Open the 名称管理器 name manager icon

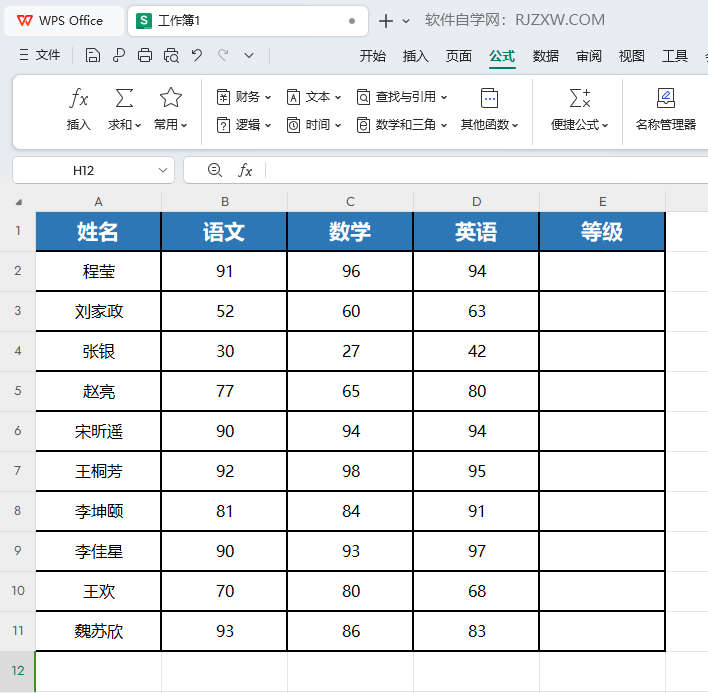666,98
